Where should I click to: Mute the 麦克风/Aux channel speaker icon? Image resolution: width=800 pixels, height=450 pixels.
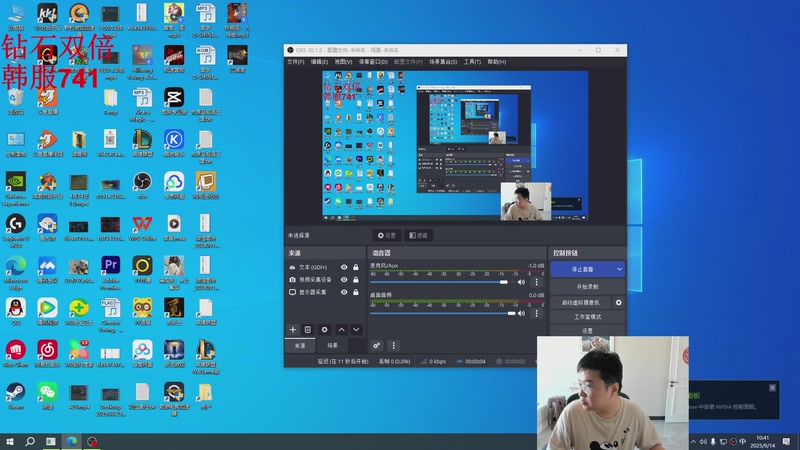point(521,282)
